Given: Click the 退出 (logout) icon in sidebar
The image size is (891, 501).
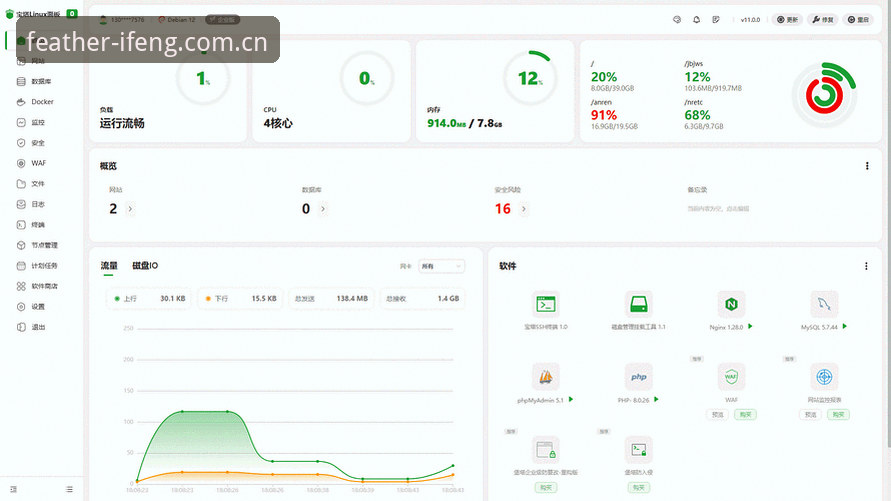Looking at the screenshot, I should point(21,327).
